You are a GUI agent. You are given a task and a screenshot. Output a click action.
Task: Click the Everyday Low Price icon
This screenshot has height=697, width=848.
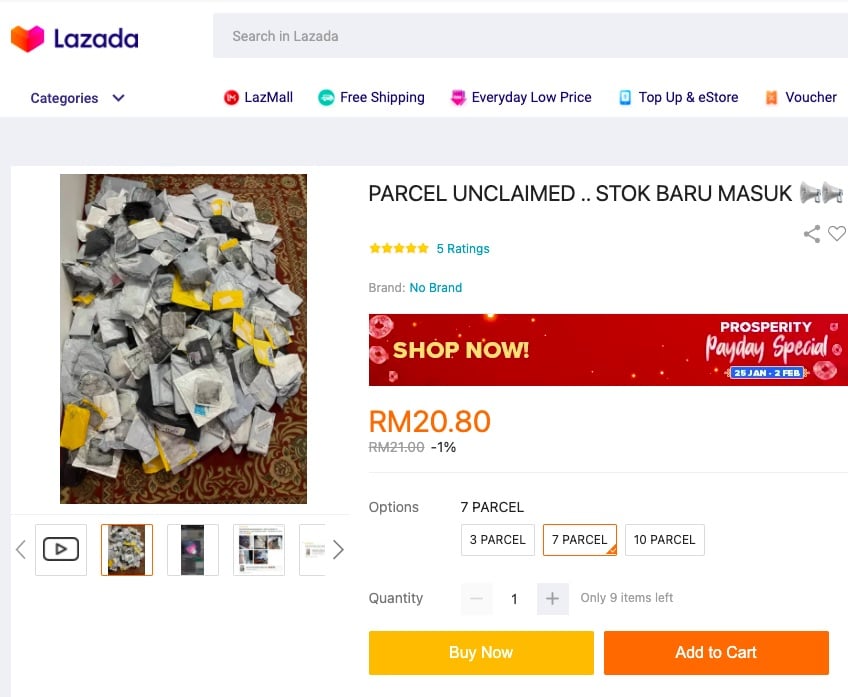458,98
